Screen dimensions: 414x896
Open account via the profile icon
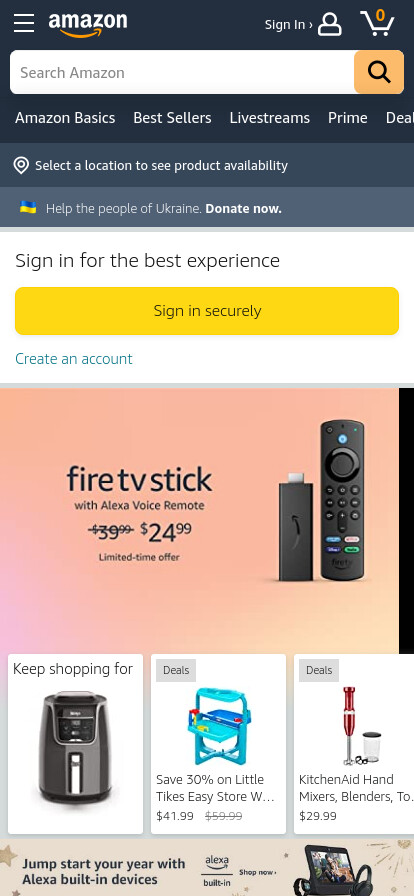click(x=329, y=25)
